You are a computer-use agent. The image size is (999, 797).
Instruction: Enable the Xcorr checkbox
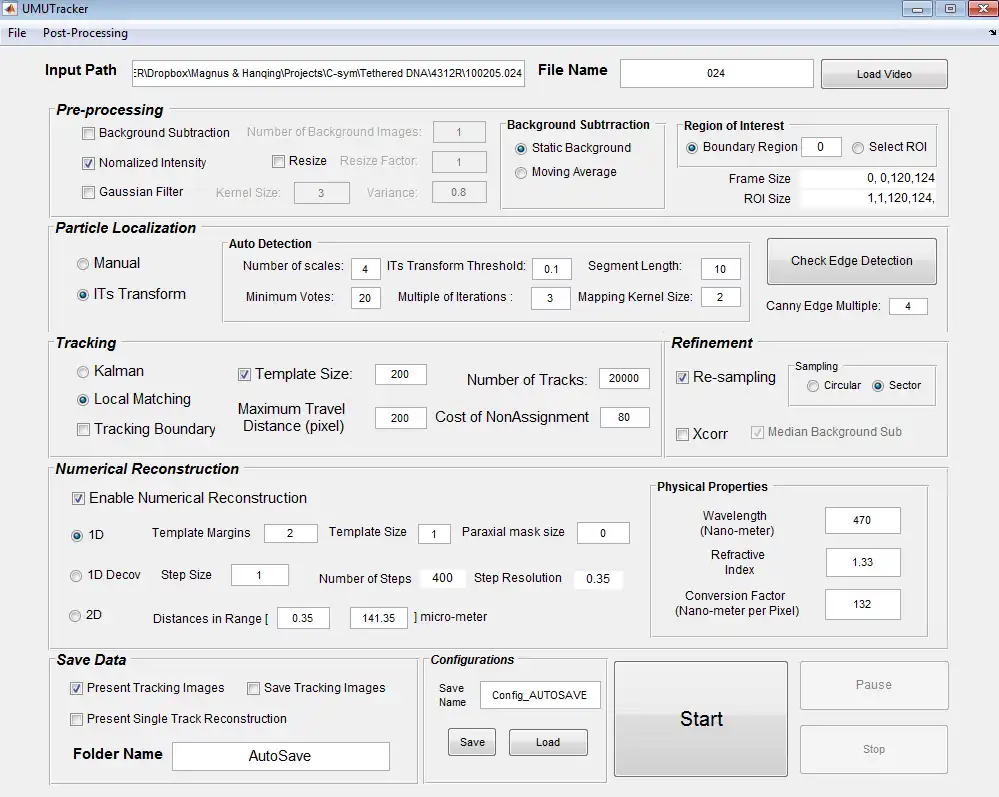(x=682, y=434)
